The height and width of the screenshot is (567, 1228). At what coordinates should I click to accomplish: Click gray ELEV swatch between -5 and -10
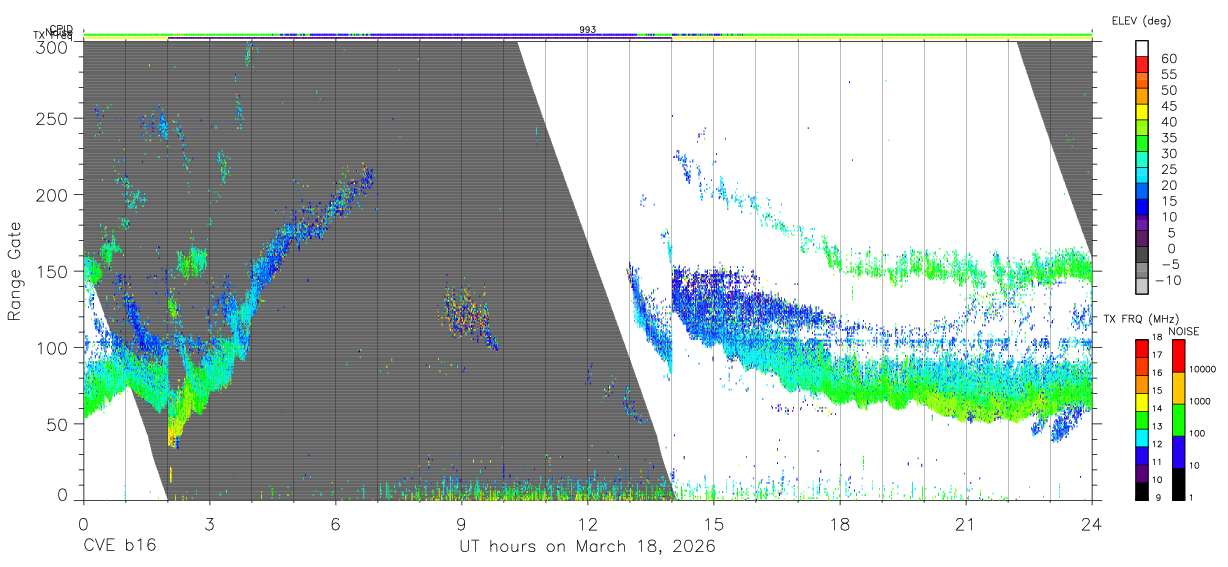click(x=1142, y=272)
